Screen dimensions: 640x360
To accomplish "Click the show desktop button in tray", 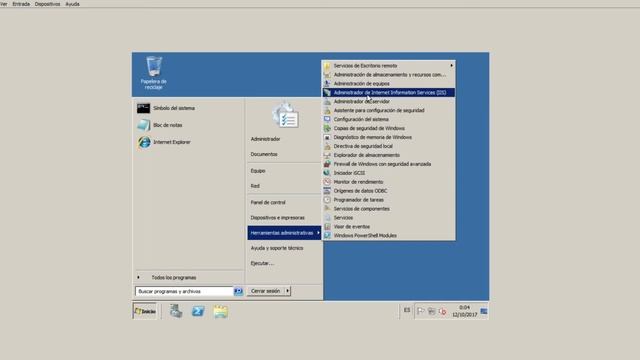I will pyautogui.click(x=484, y=311).
